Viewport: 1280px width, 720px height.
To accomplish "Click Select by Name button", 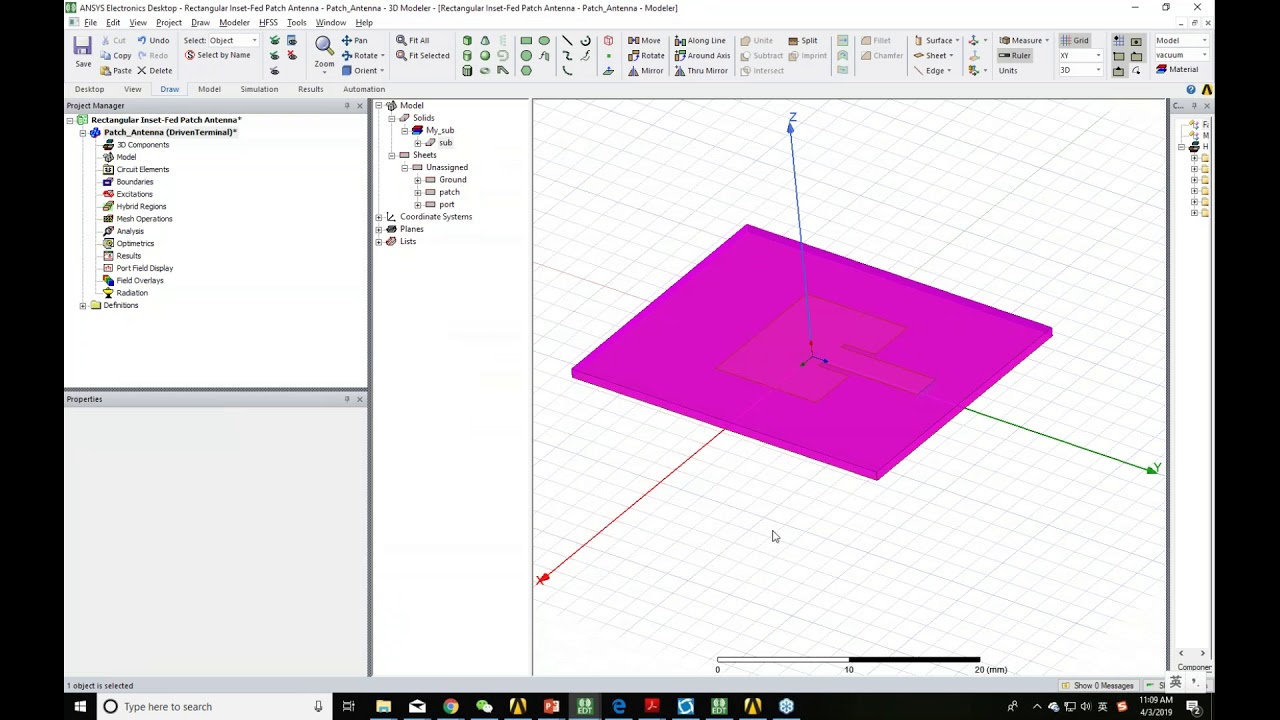I will (x=217, y=56).
